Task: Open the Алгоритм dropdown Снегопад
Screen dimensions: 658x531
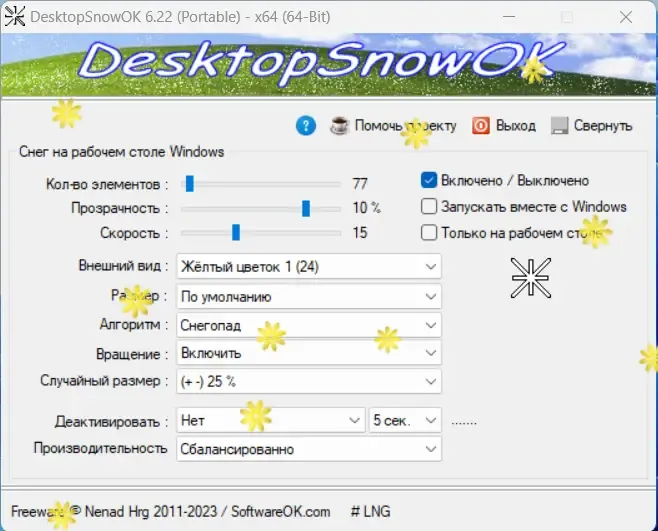Action: (x=309, y=325)
